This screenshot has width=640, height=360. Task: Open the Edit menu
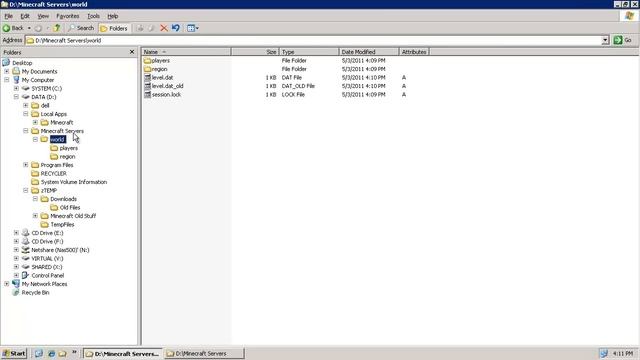click(25, 16)
